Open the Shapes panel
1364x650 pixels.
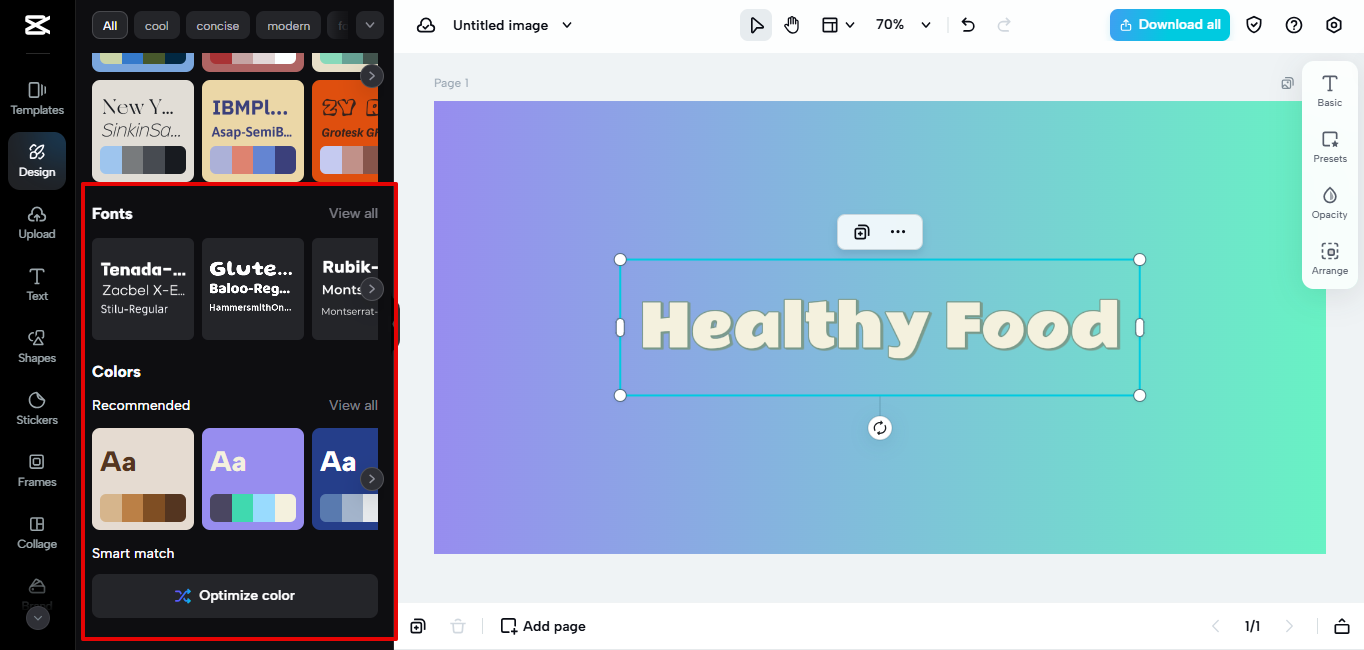[x=37, y=345]
